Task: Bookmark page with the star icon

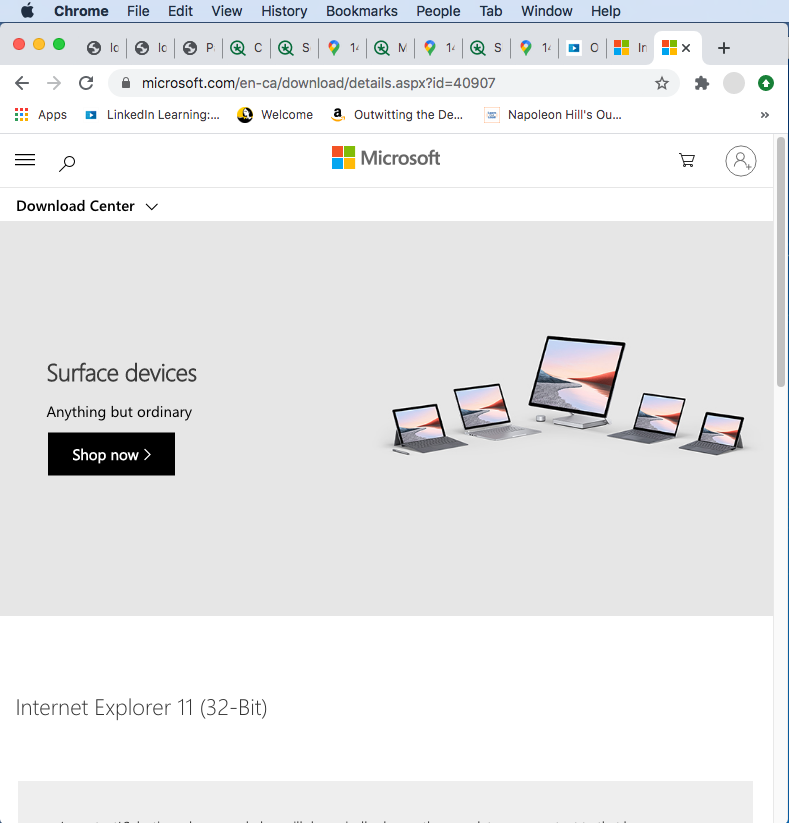Action: tap(662, 83)
